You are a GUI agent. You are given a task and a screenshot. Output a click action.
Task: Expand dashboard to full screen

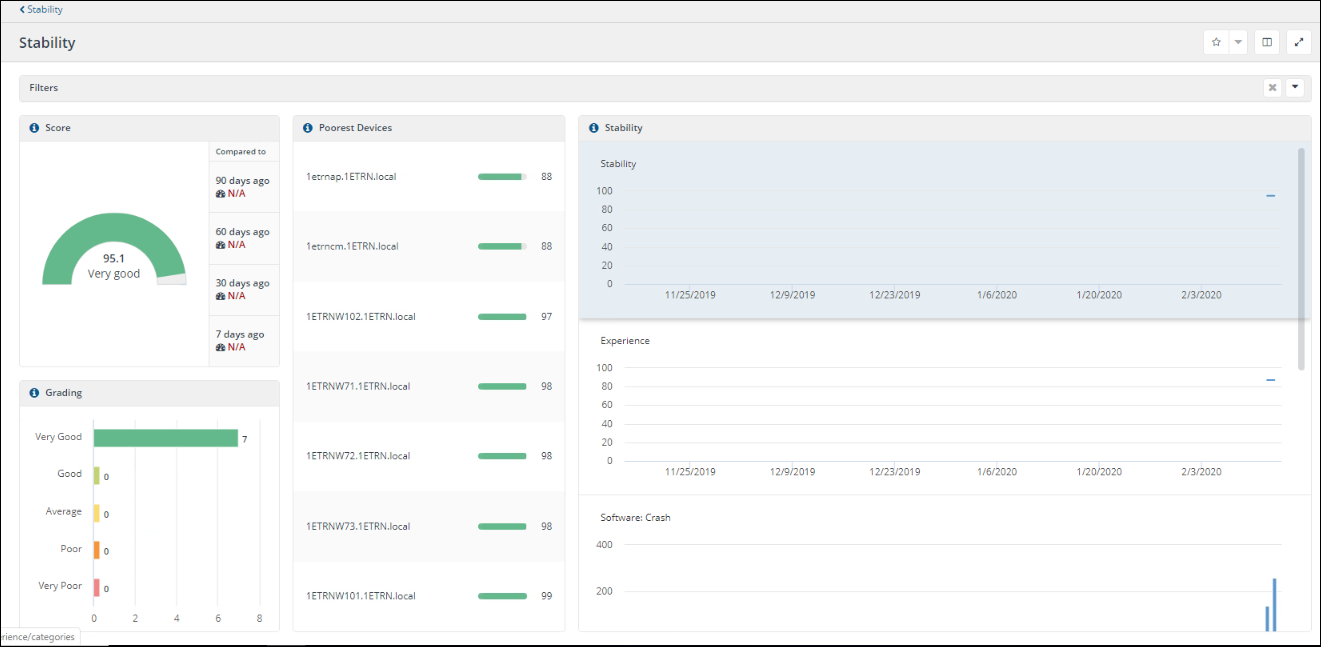pyautogui.click(x=1298, y=42)
